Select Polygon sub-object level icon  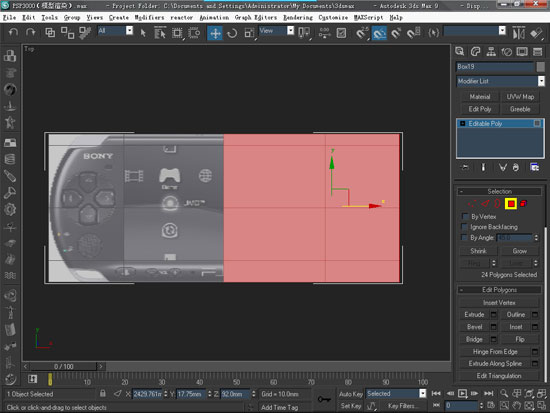click(x=511, y=204)
